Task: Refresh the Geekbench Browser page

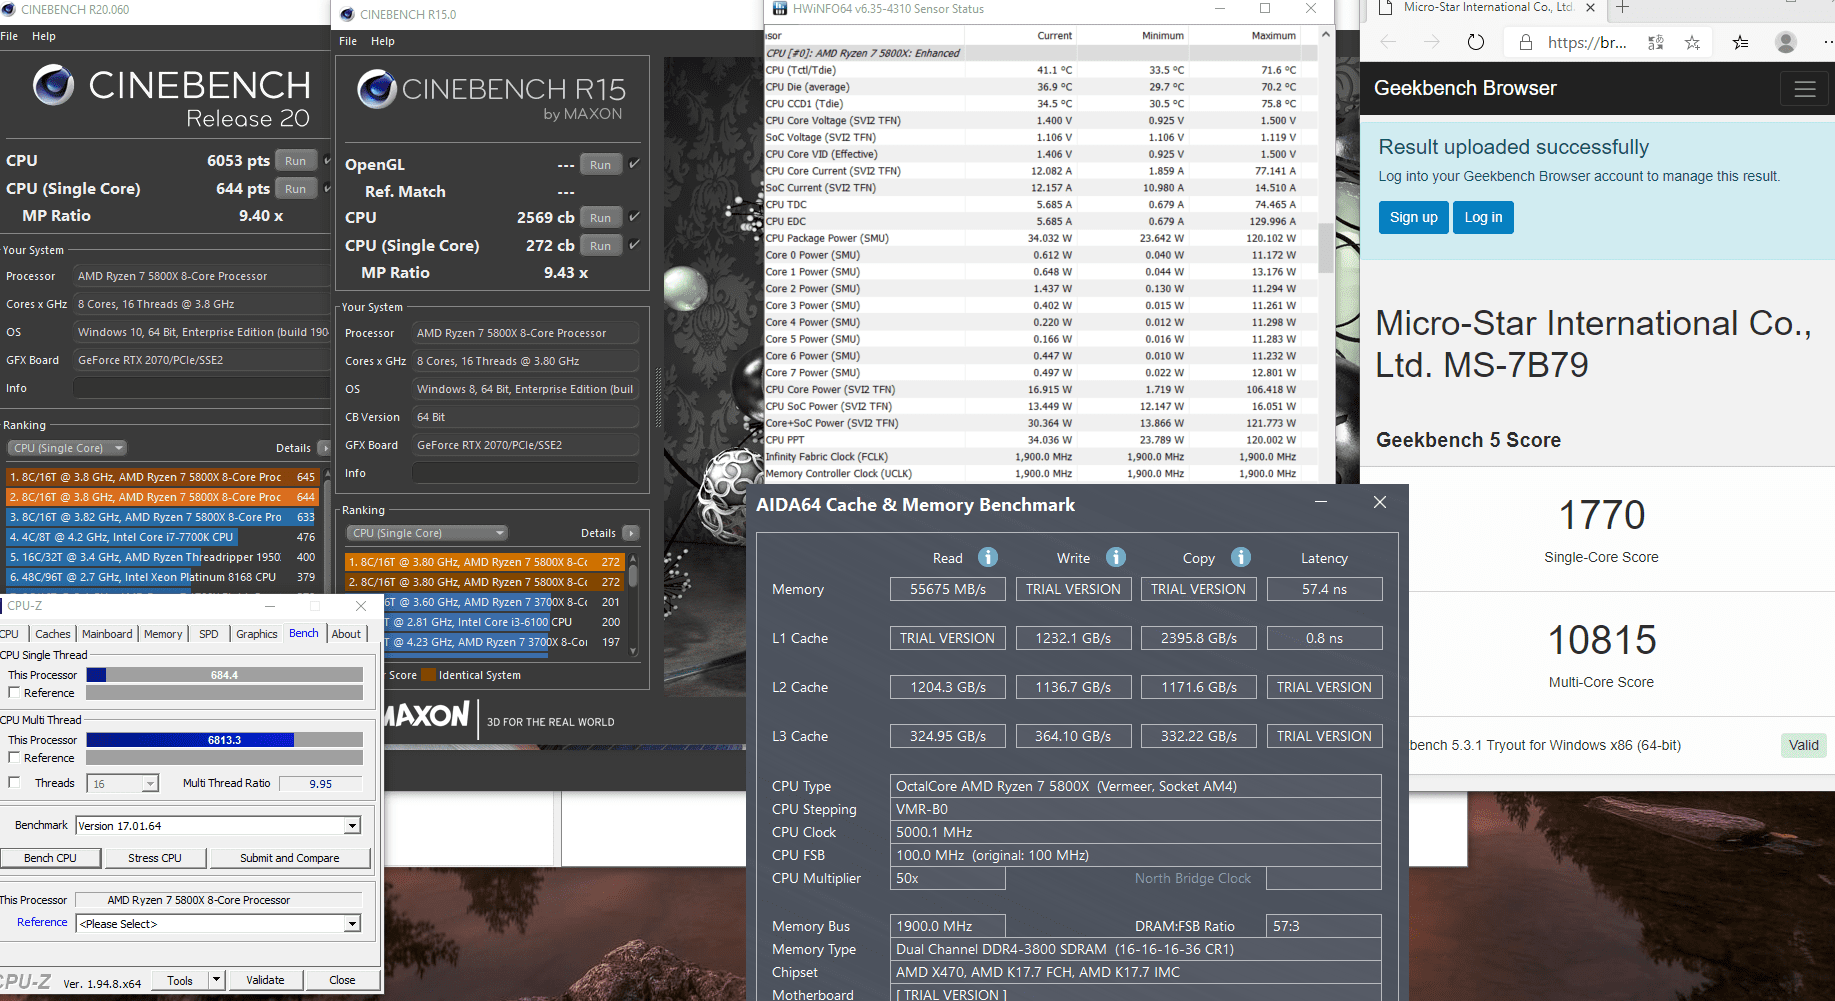Action: click(x=1476, y=42)
